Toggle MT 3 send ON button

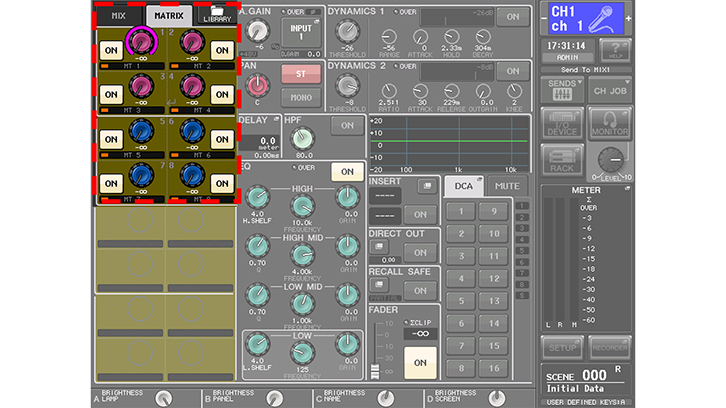pyautogui.click(x=111, y=94)
